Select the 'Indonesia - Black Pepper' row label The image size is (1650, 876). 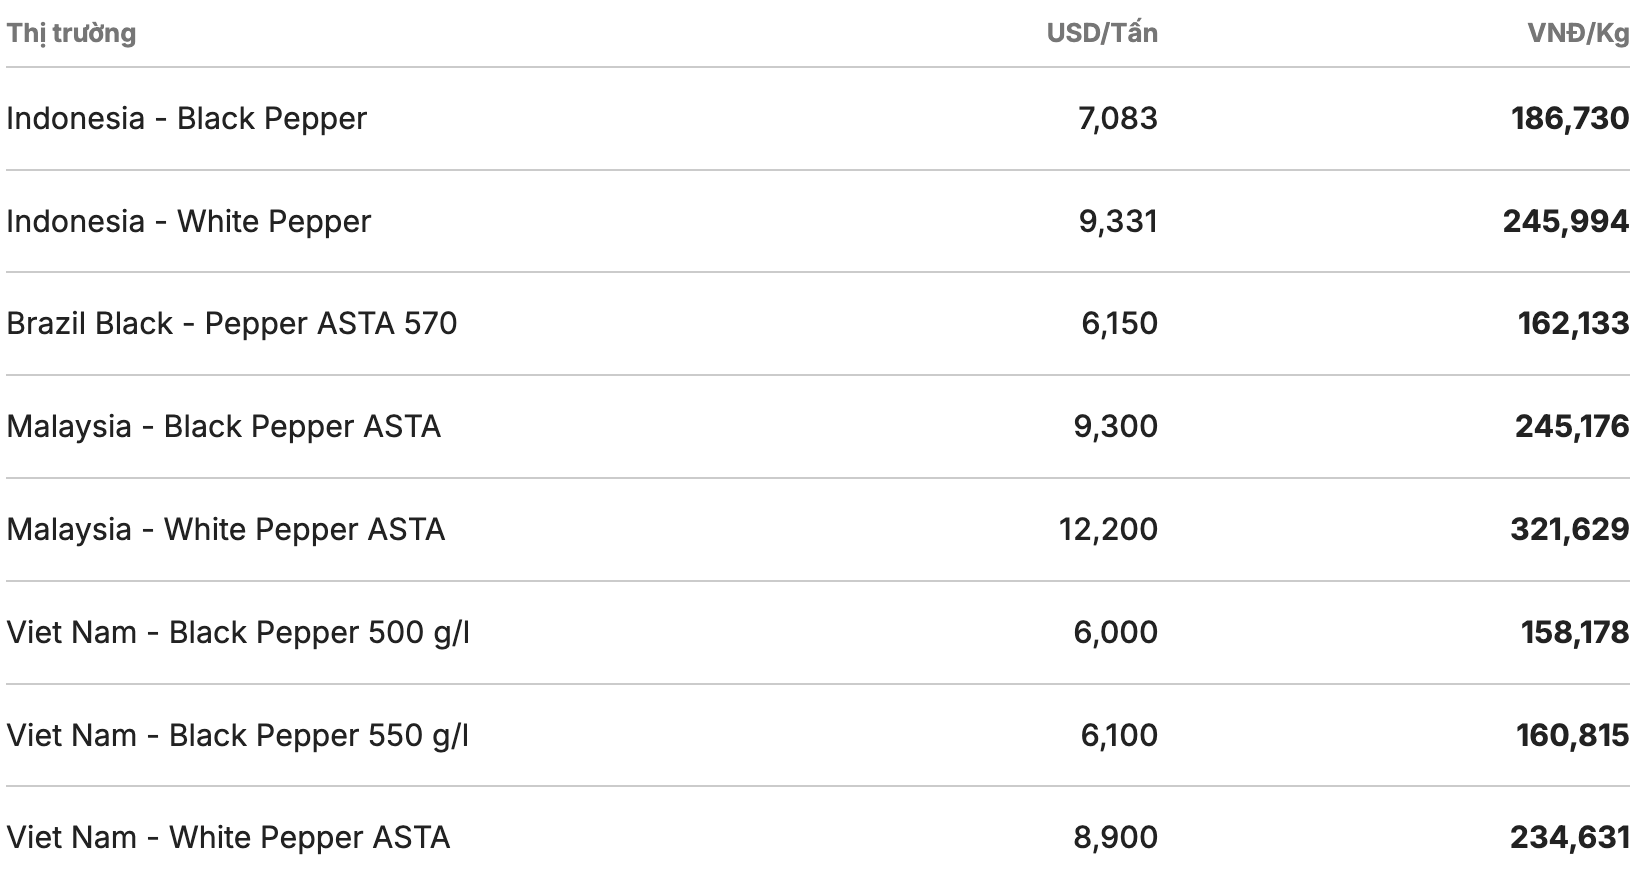(x=187, y=118)
